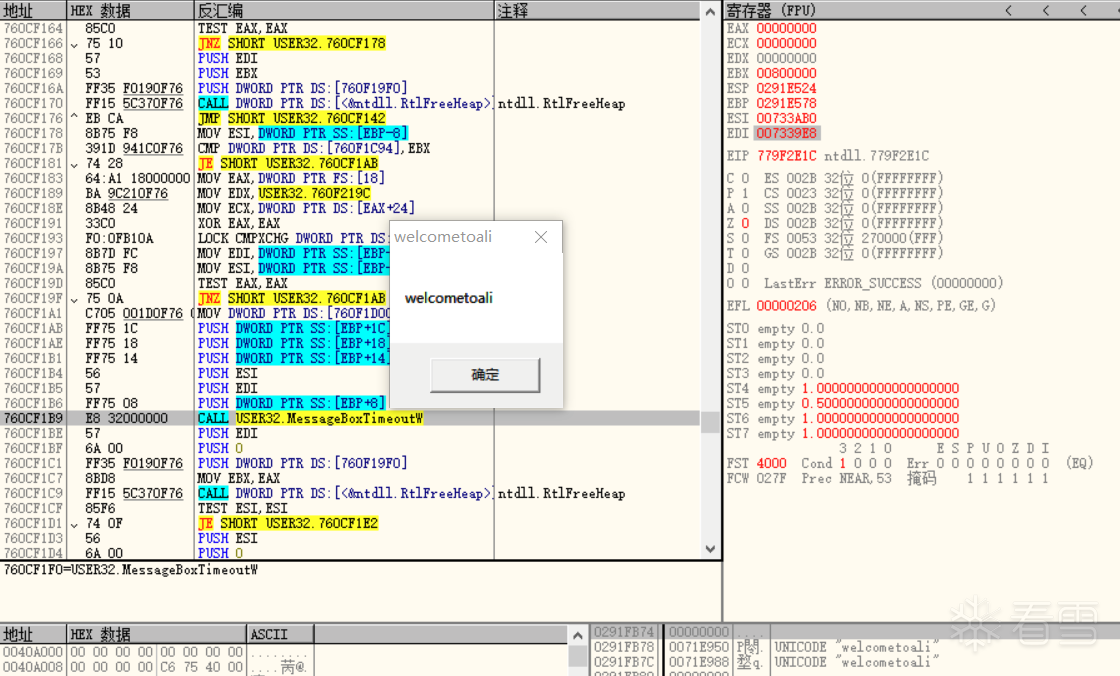The width and height of the screenshot is (1120, 676).
Task: Click the hex bytes E8 32000000
Action: (x=126, y=418)
